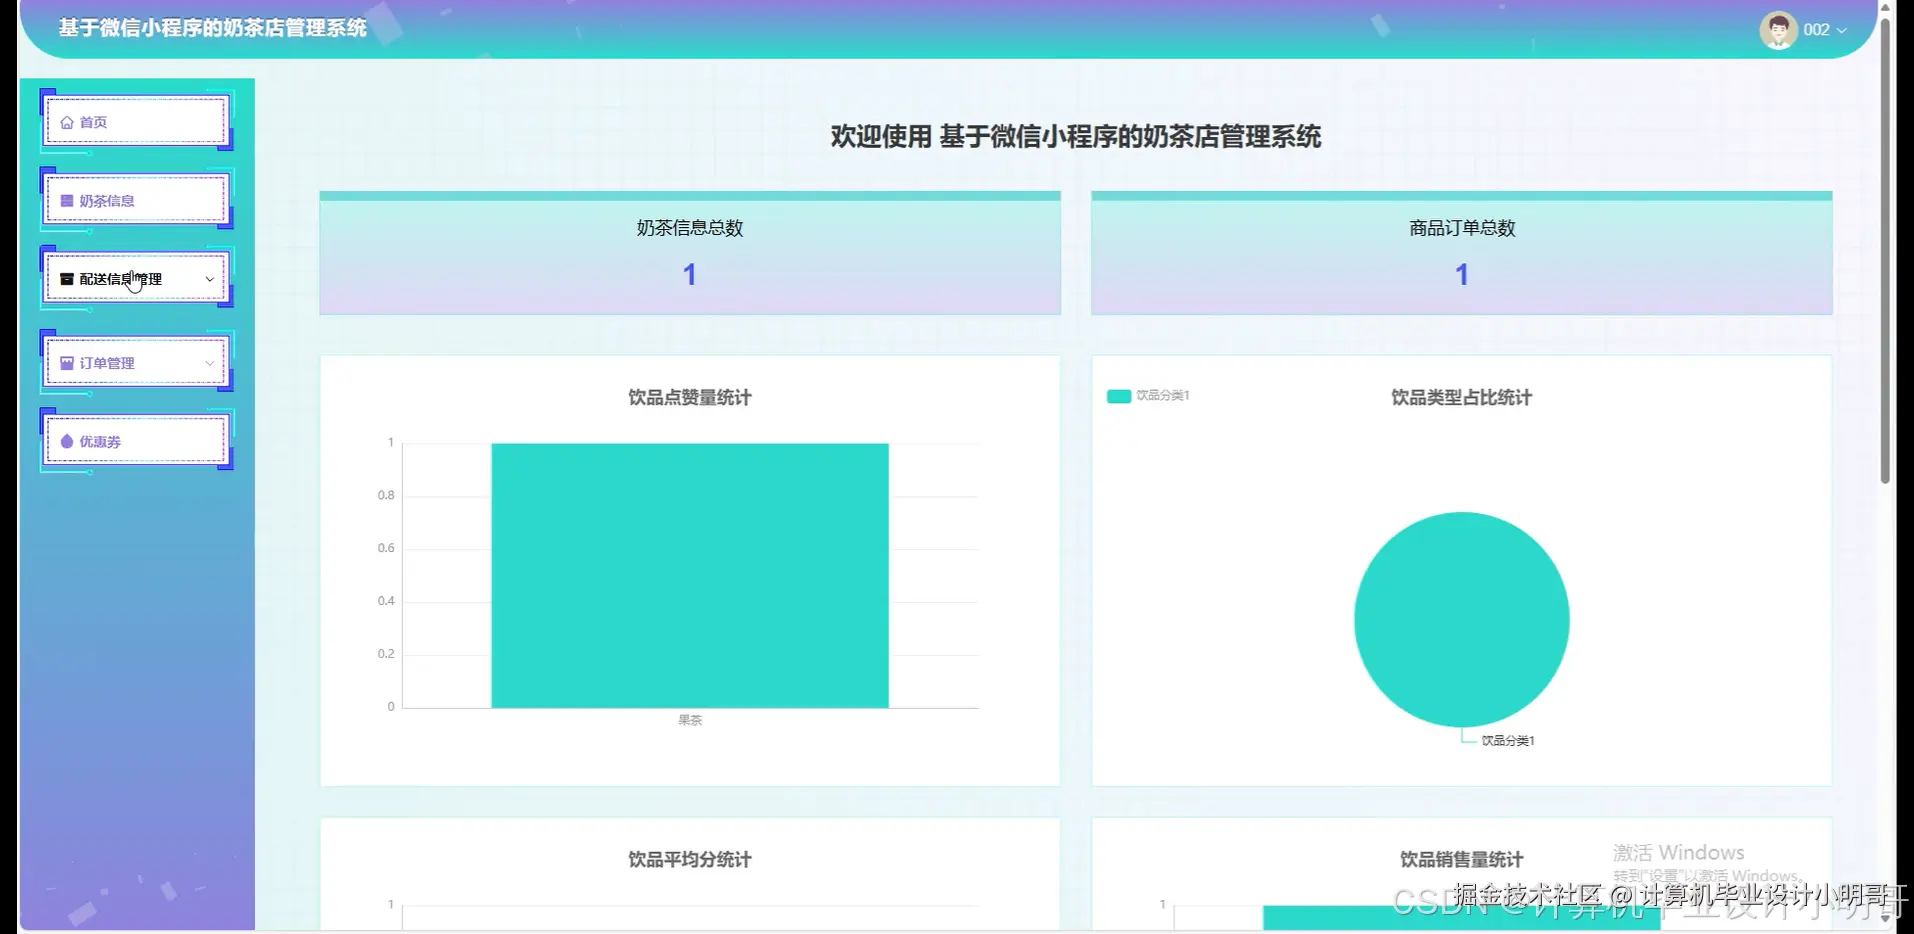Screen dimensions: 1914x934
Task: Click the pie chart slice for 饮品分类1
Action: coord(1461,619)
